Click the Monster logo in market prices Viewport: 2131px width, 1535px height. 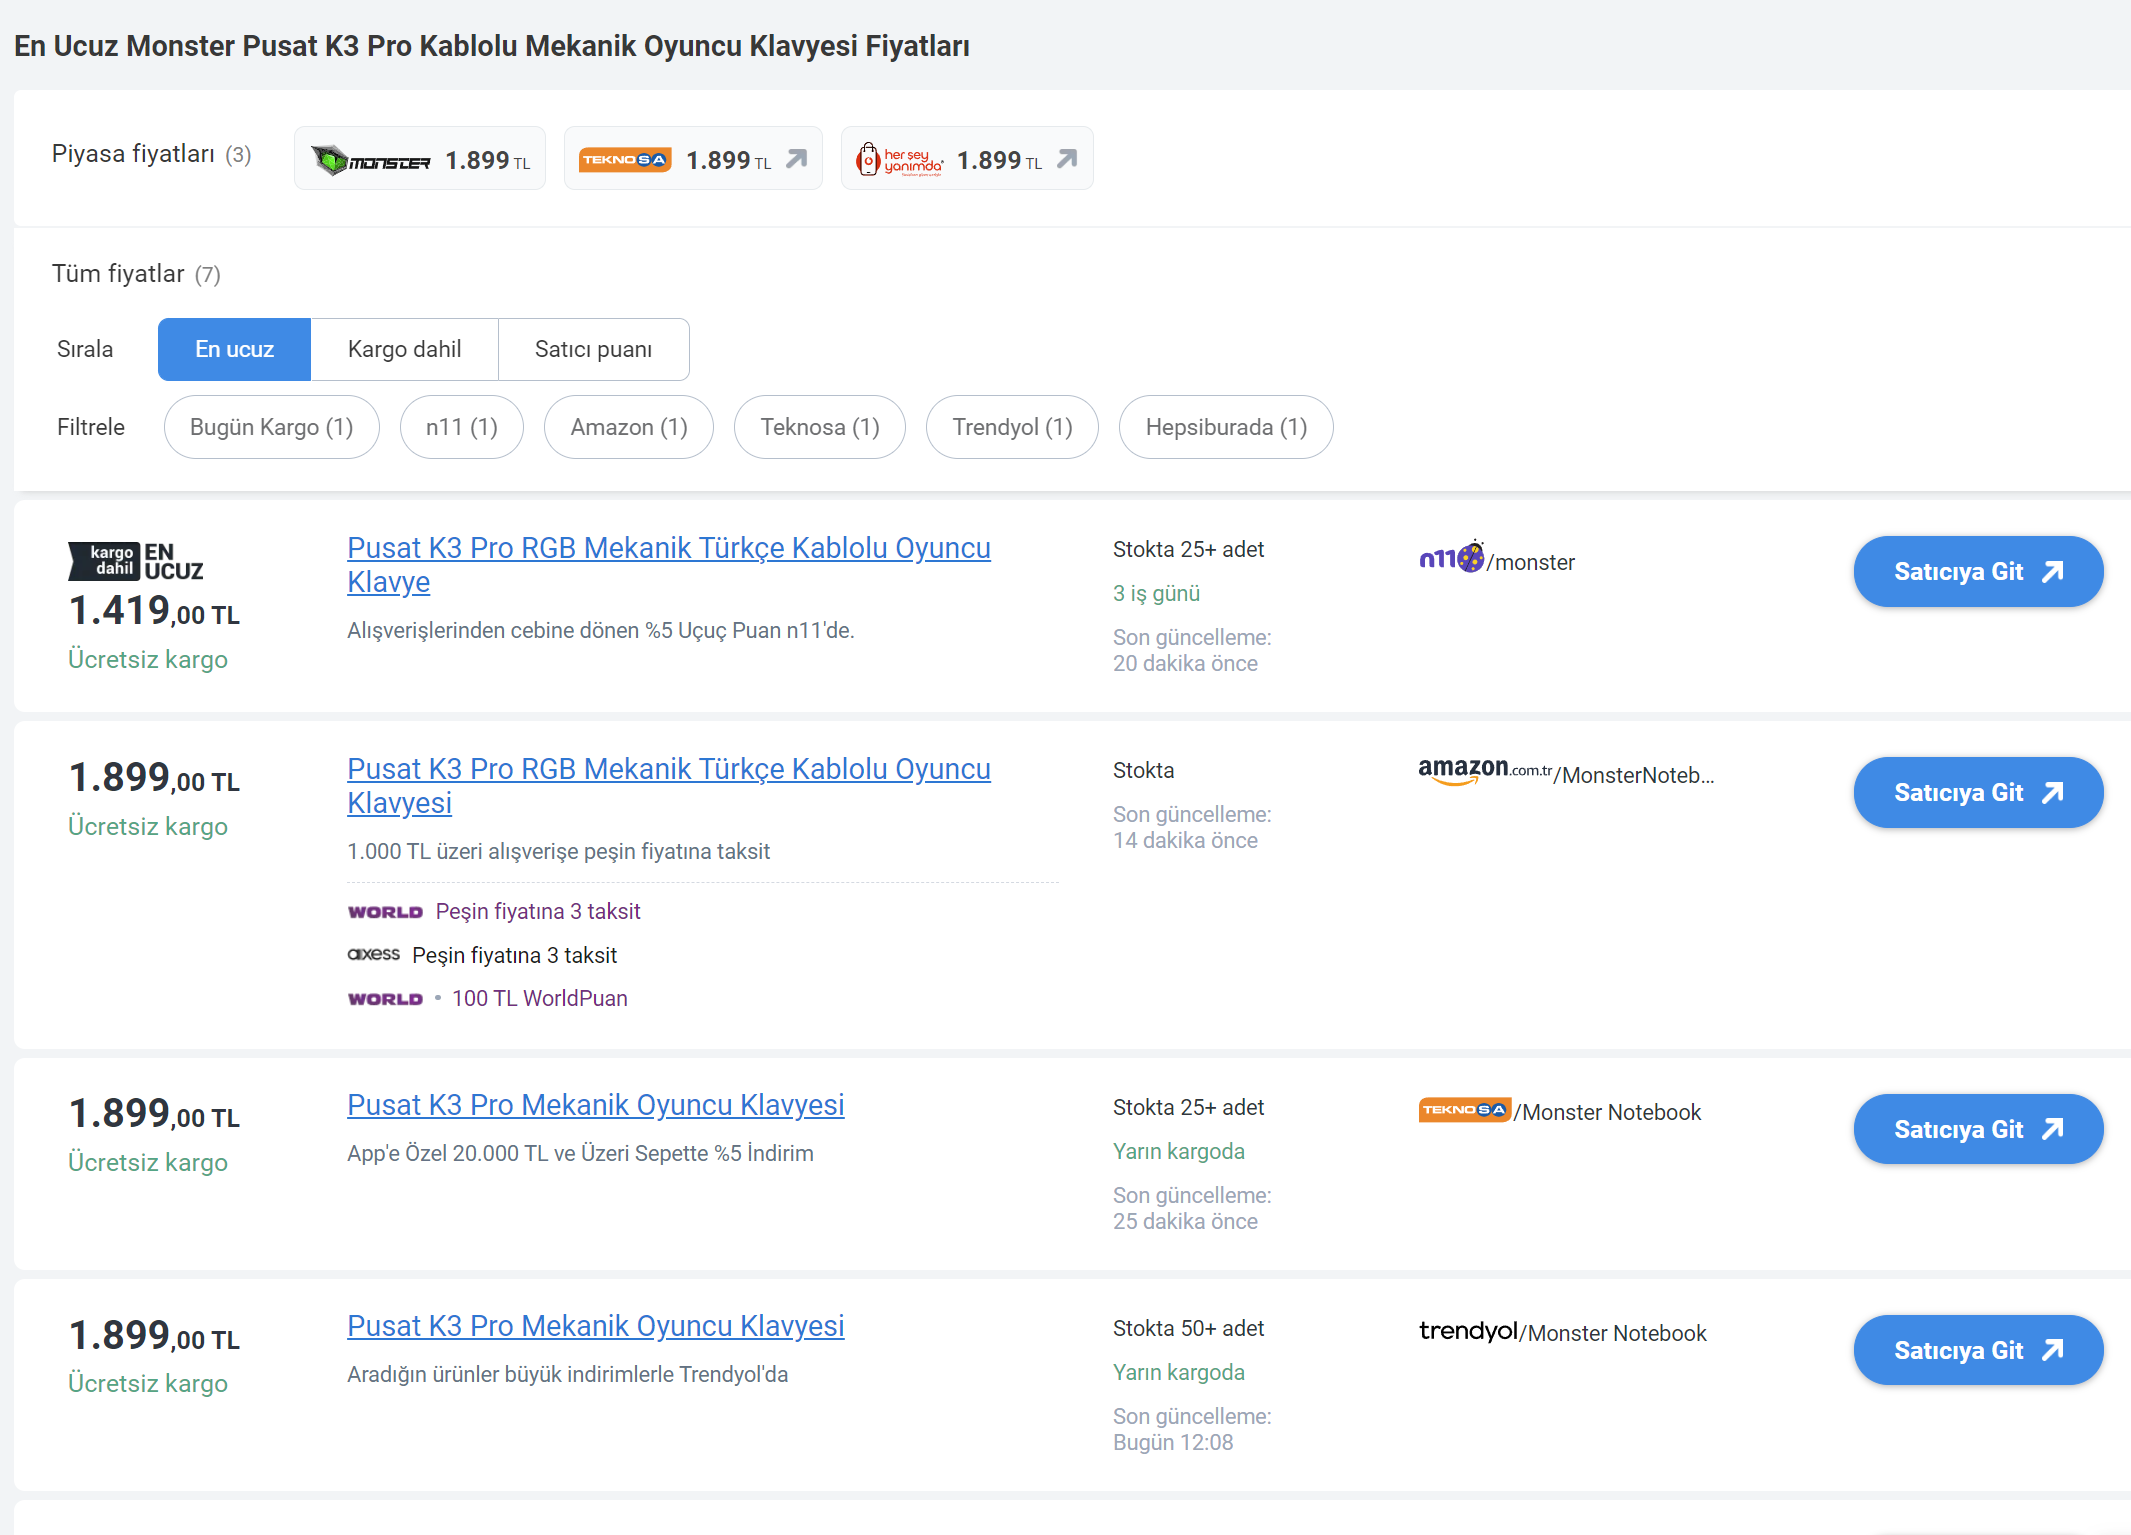click(370, 160)
